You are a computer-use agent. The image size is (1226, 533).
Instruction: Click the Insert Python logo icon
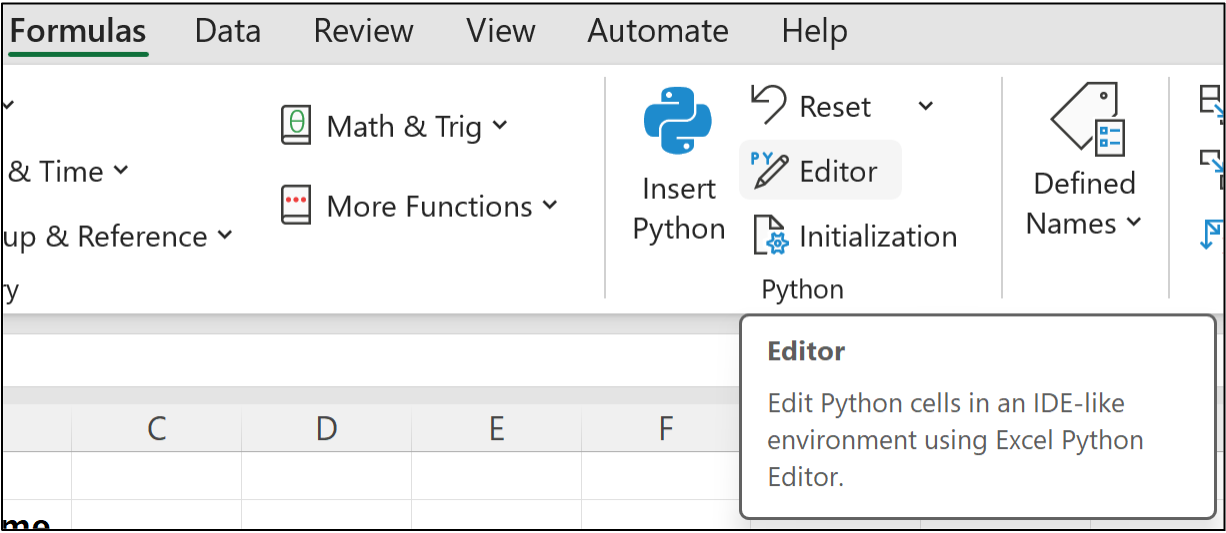(677, 120)
